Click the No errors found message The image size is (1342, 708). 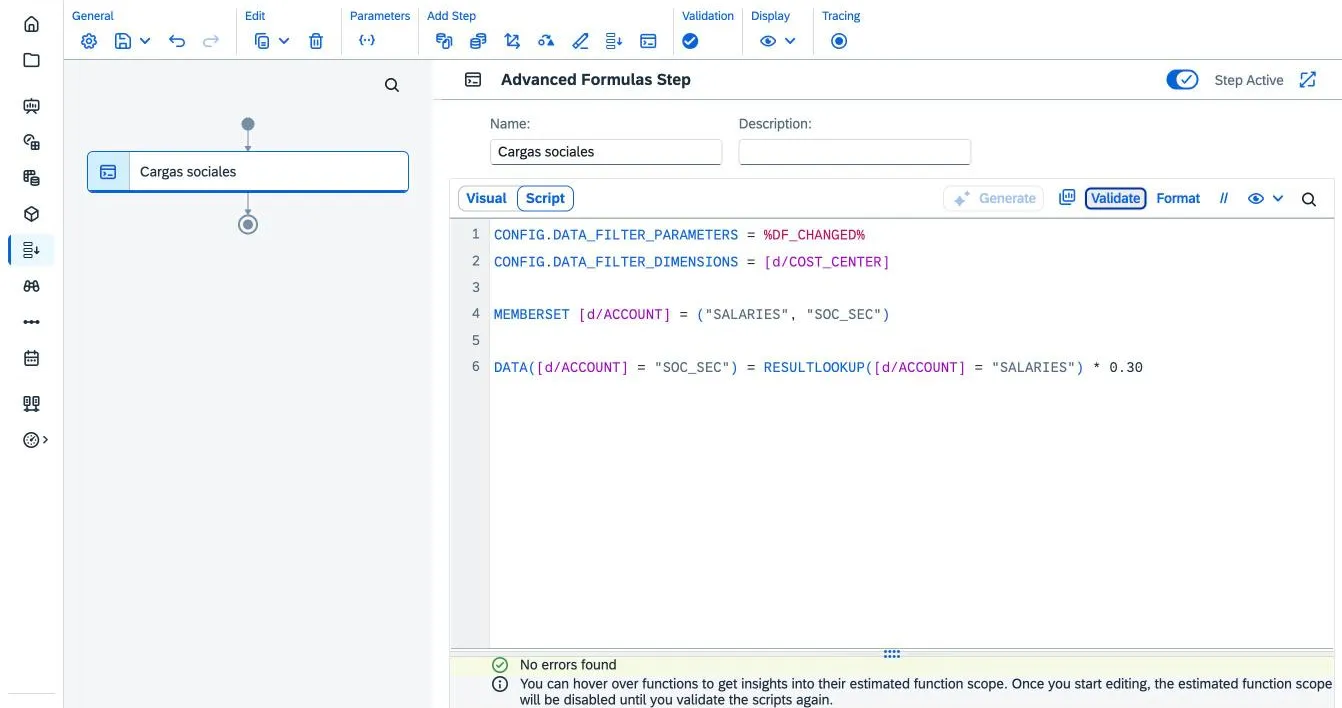568,665
